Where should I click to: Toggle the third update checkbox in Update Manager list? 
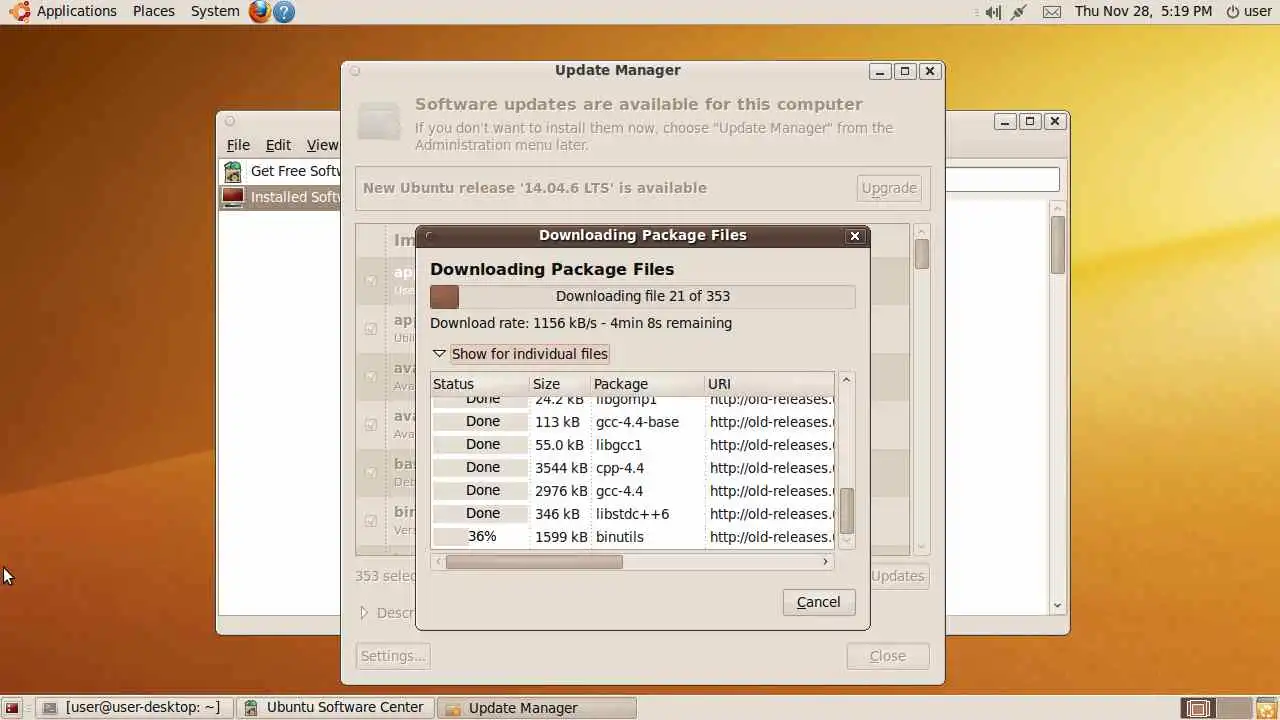371,376
